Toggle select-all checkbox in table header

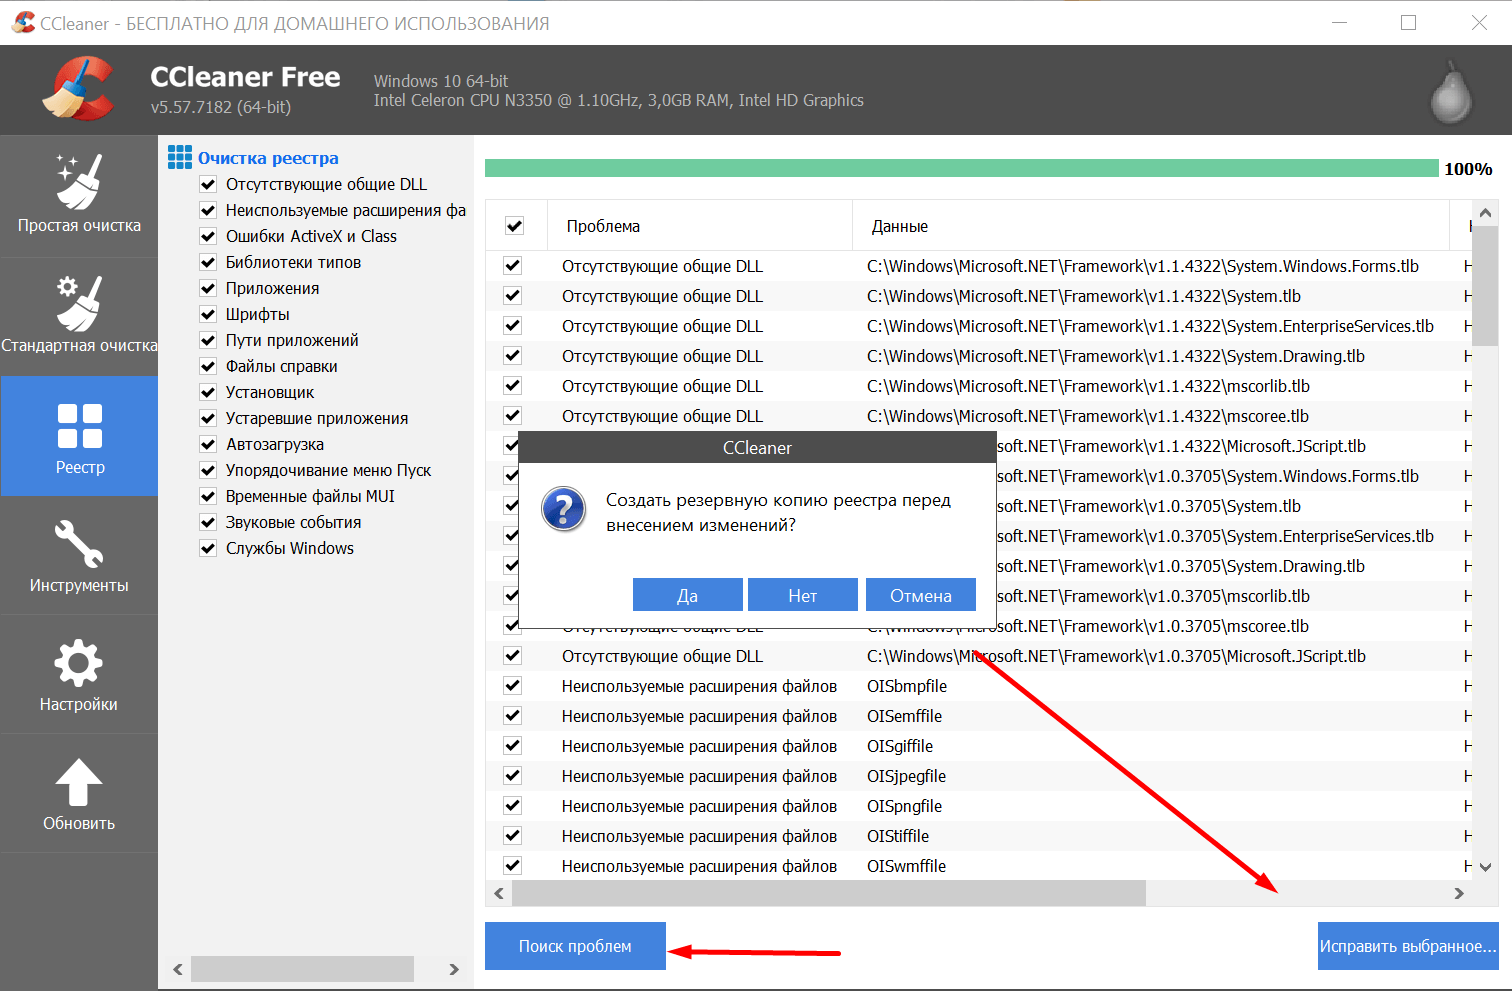[514, 226]
